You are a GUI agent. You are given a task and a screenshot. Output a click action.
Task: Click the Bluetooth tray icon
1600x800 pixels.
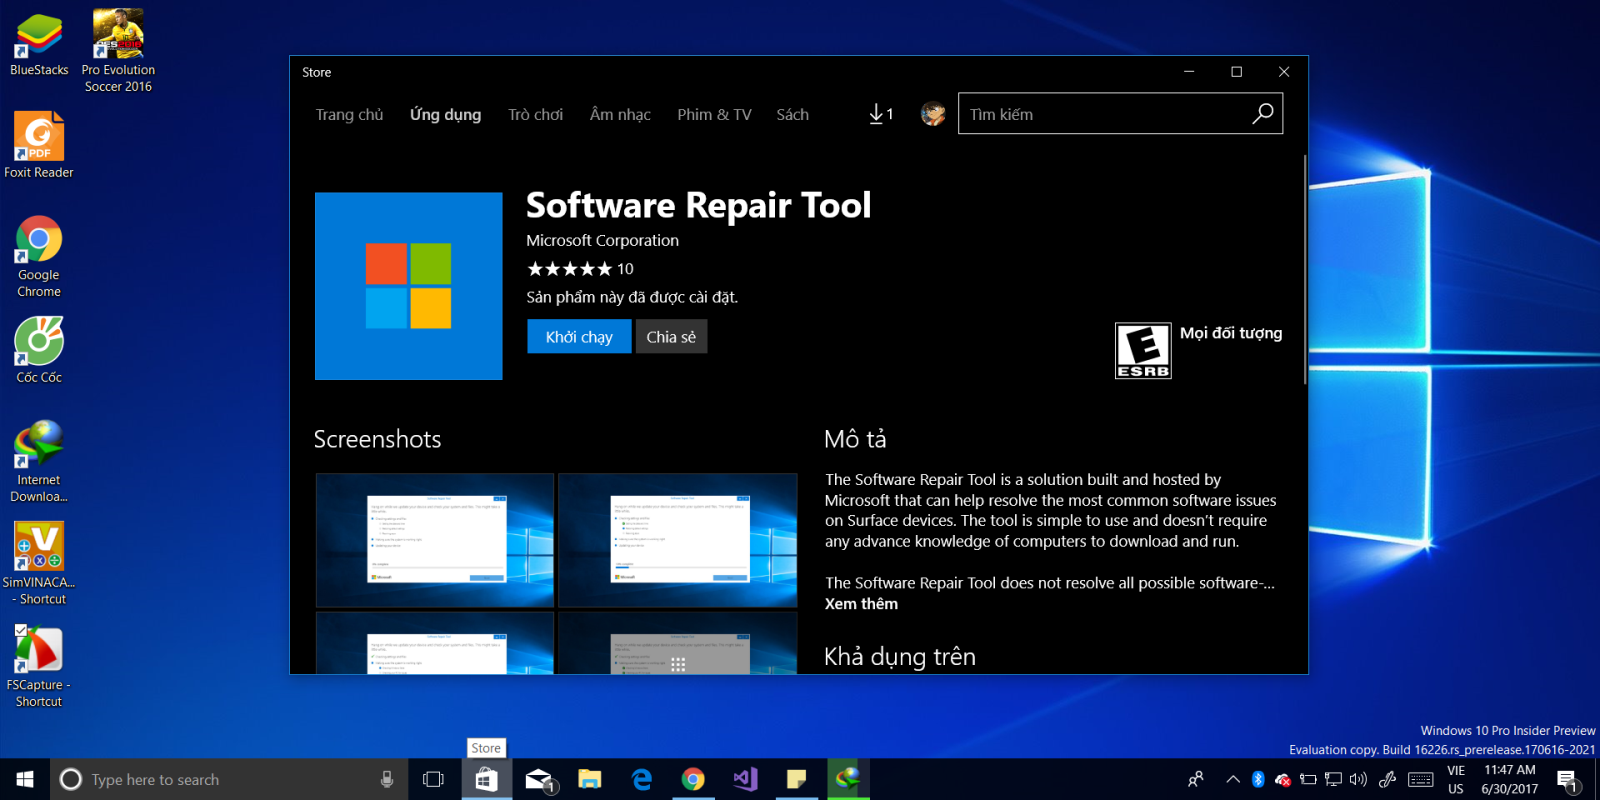click(x=1258, y=779)
